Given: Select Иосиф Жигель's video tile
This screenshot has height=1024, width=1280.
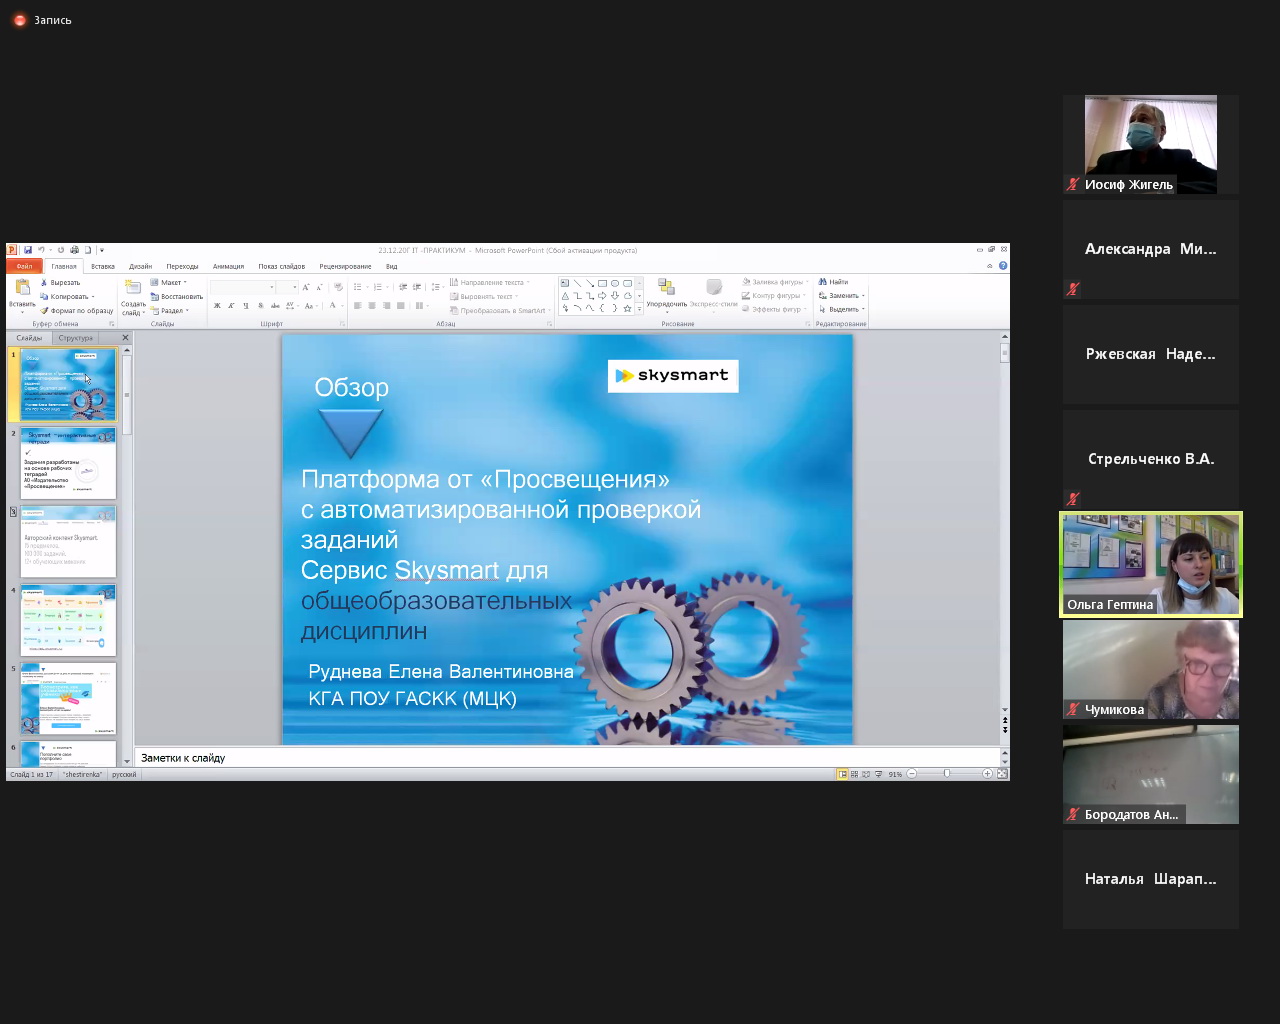Looking at the screenshot, I should [x=1151, y=144].
